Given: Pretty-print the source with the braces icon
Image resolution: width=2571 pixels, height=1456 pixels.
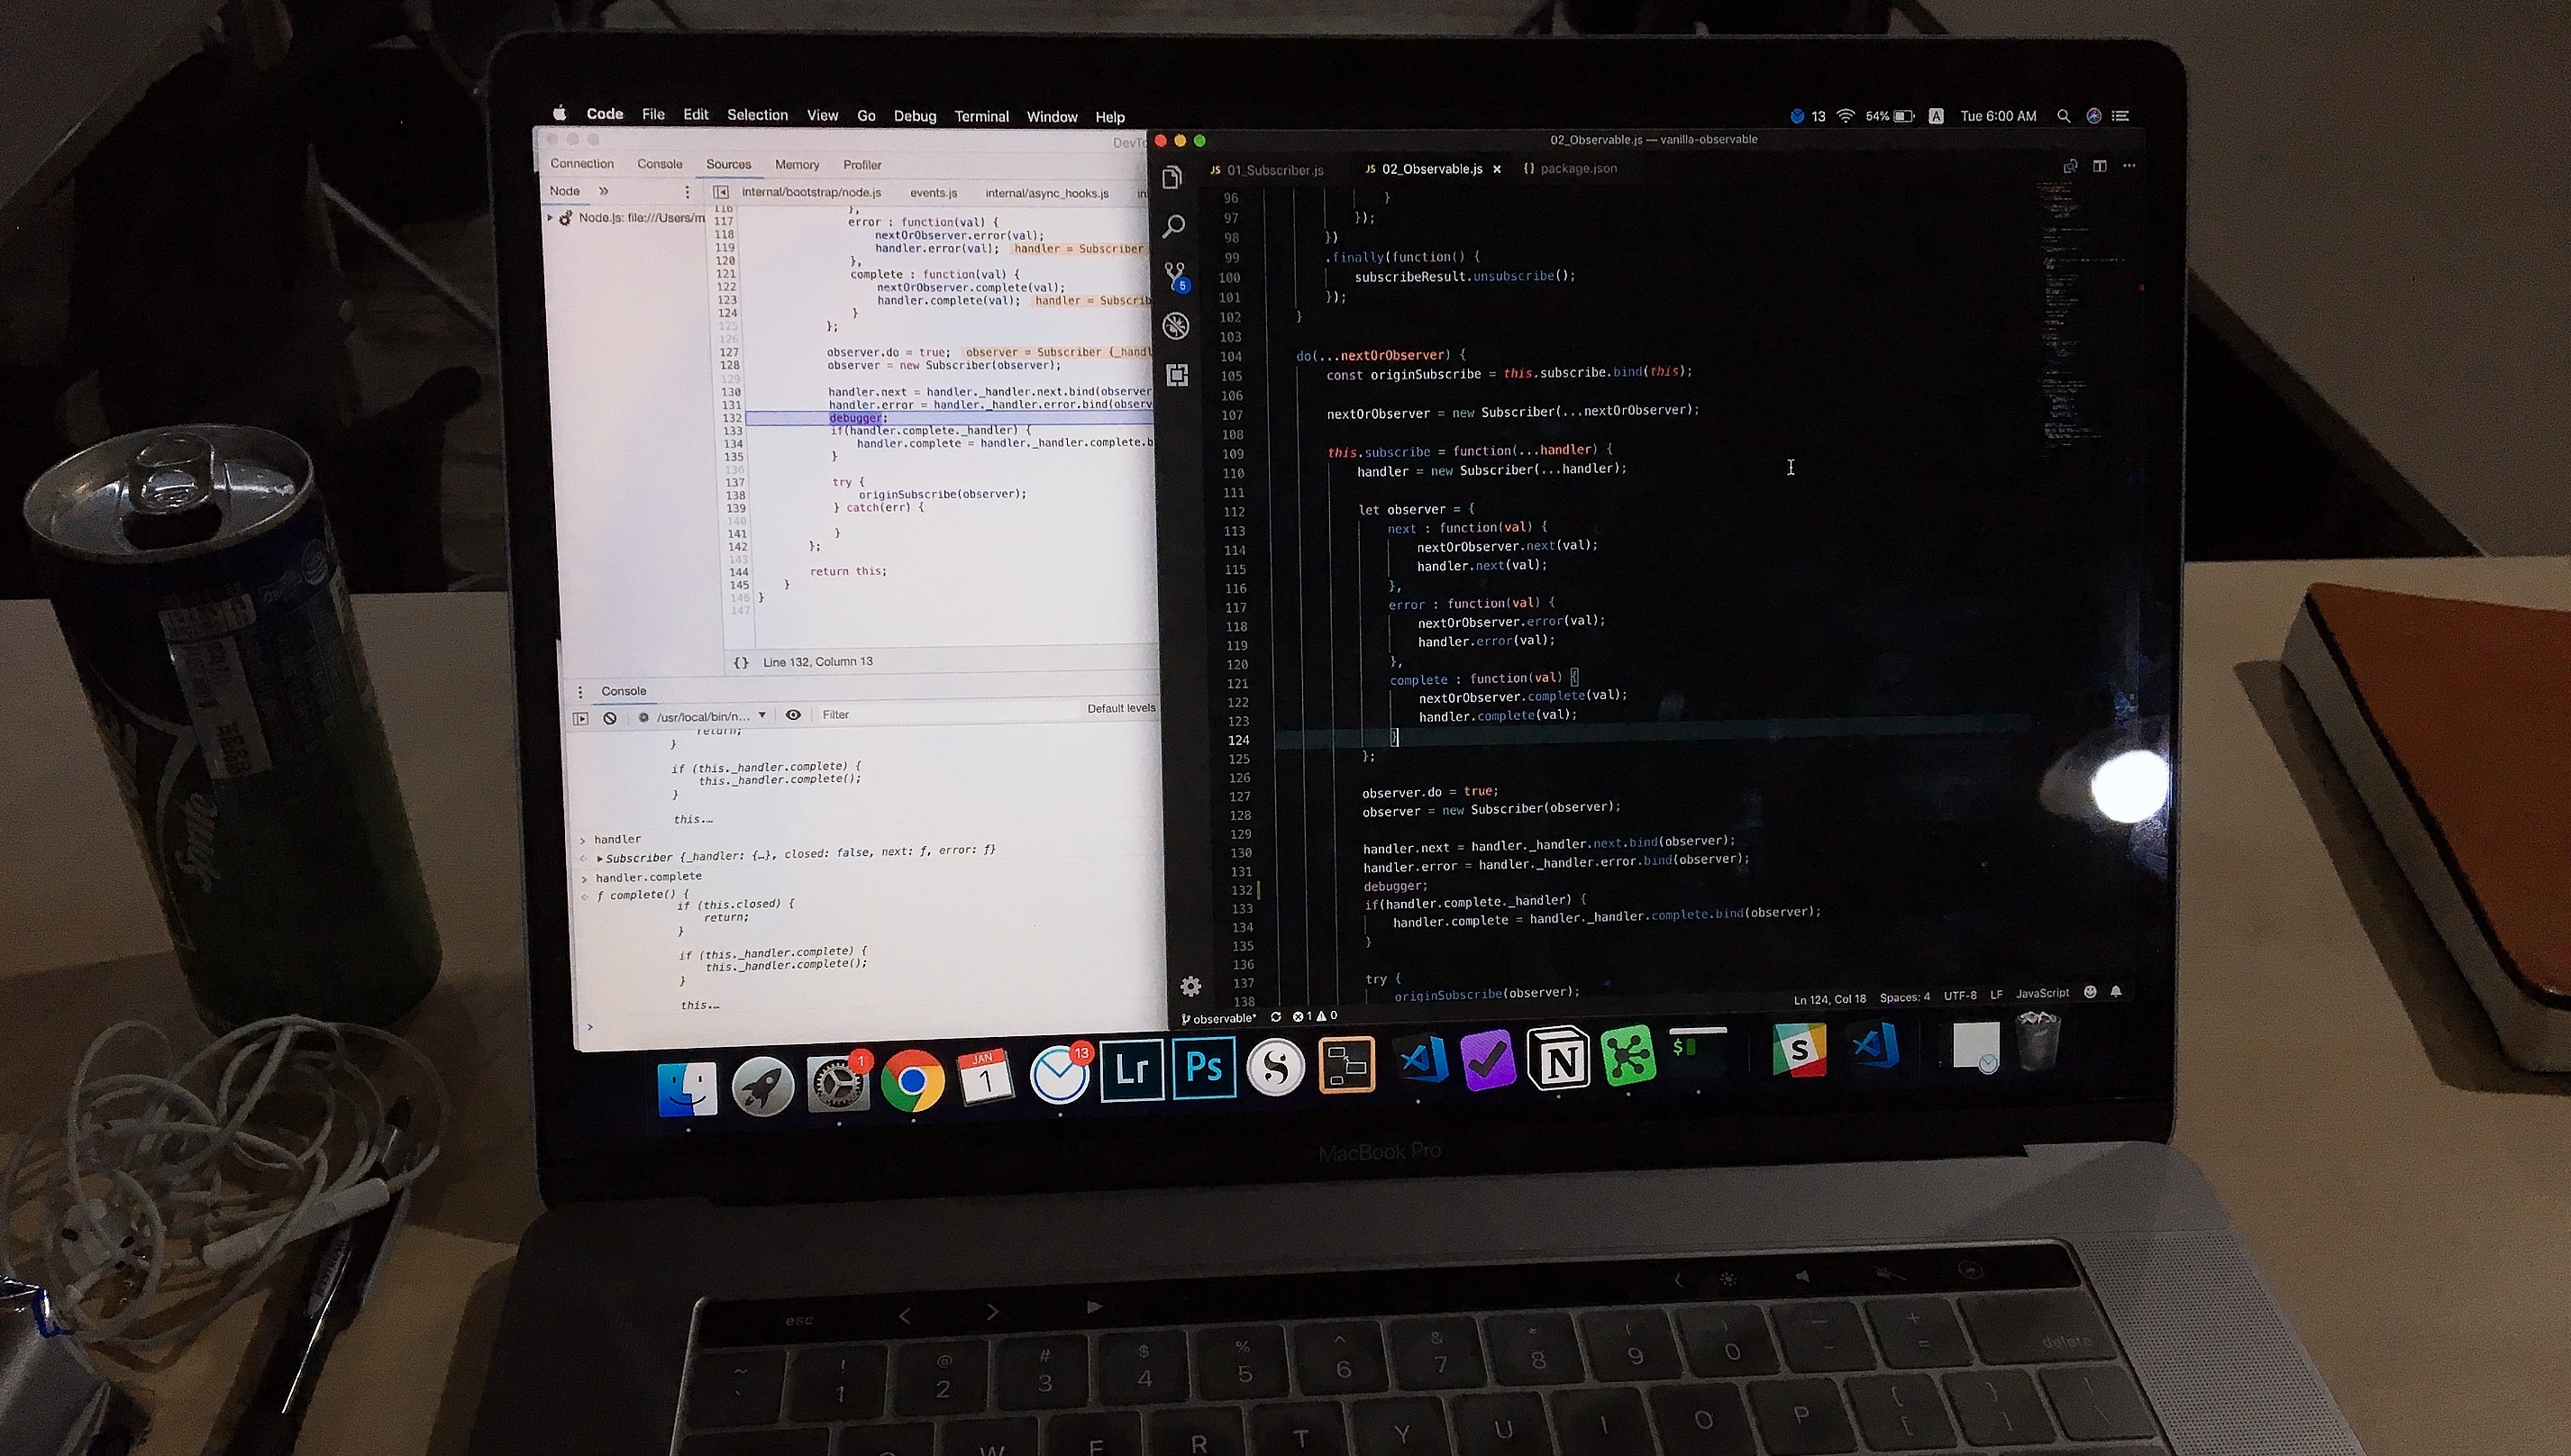Looking at the screenshot, I should (741, 662).
